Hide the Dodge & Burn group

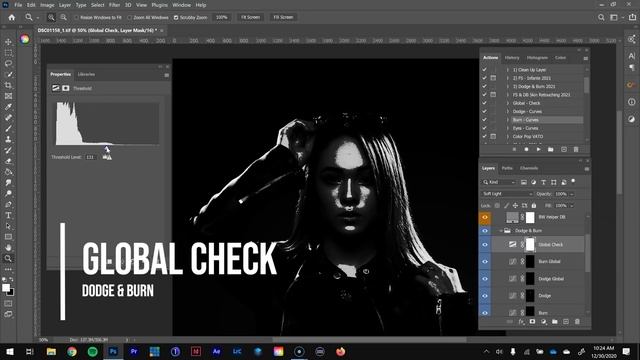pos(485,231)
